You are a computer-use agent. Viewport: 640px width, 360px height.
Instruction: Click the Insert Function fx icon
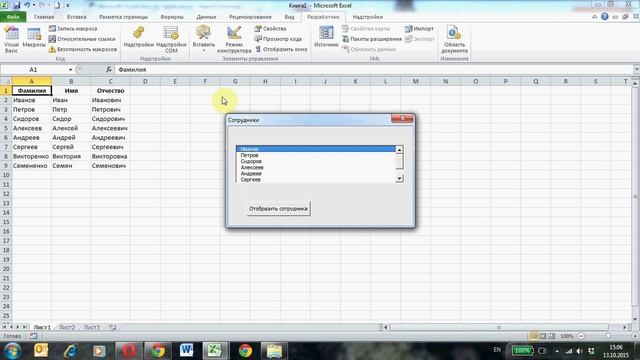[x=109, y=70]
